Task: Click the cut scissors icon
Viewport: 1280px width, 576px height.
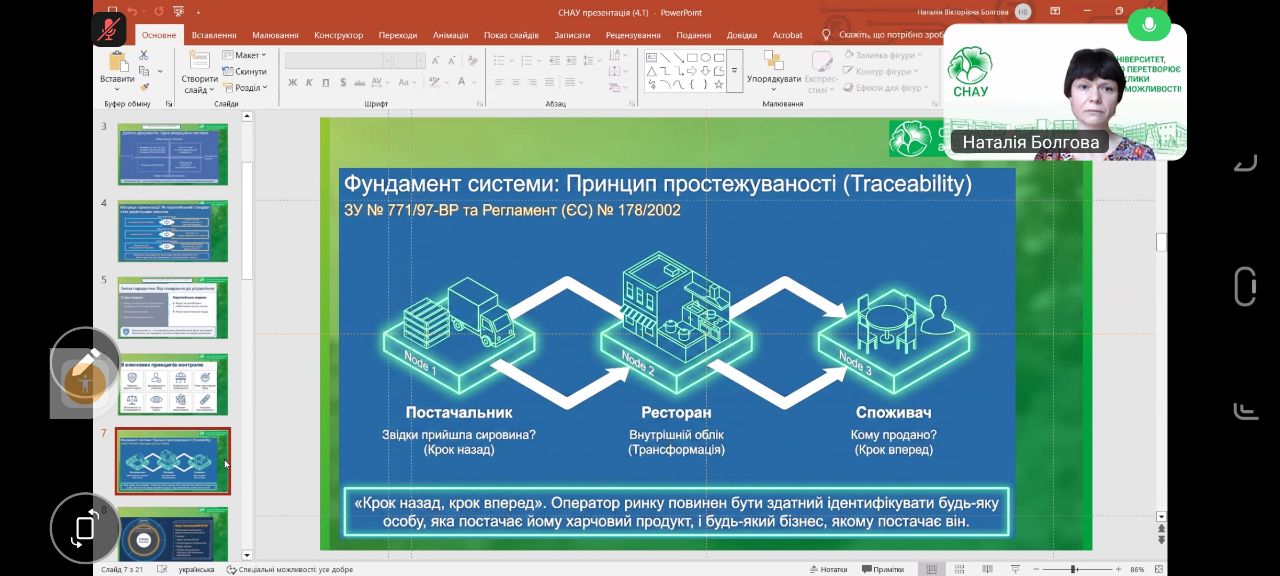Action: (x=145, y=56)
